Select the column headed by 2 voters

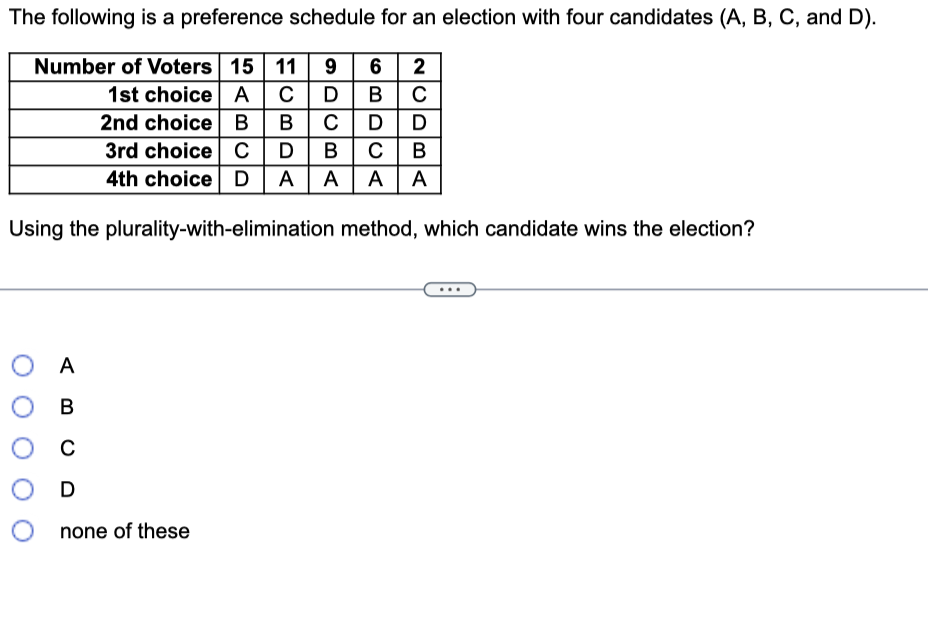coord(419,68)
